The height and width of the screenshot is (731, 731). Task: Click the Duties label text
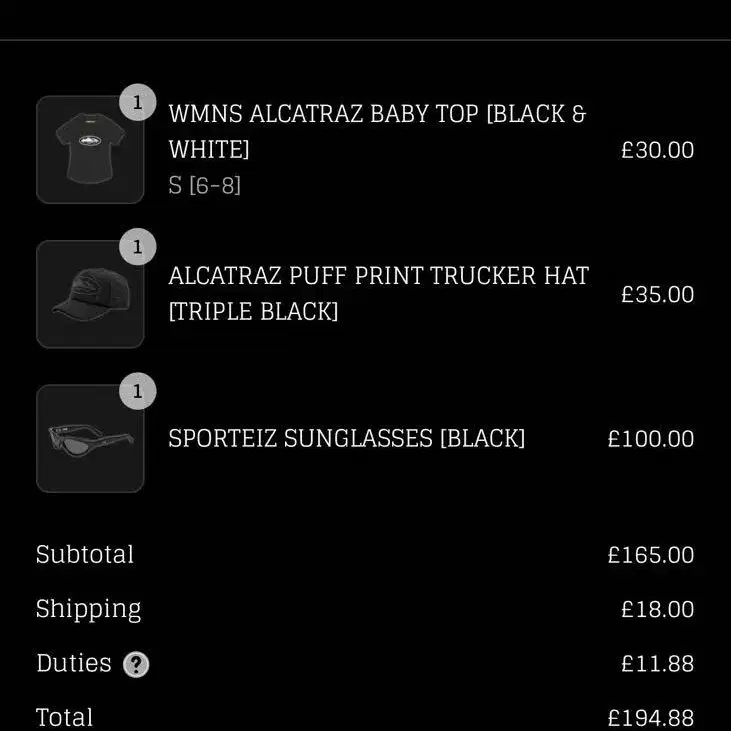click(74, 663)
